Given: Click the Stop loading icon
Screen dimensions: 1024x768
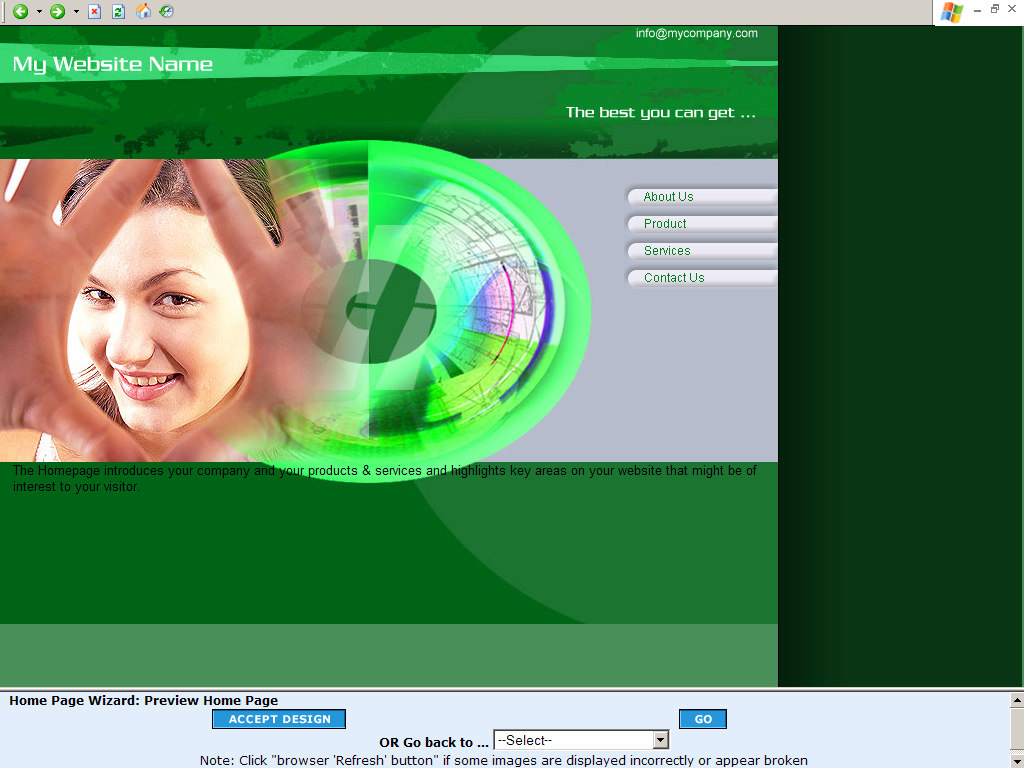Looking at the screenshot, I should click(95, 11).
